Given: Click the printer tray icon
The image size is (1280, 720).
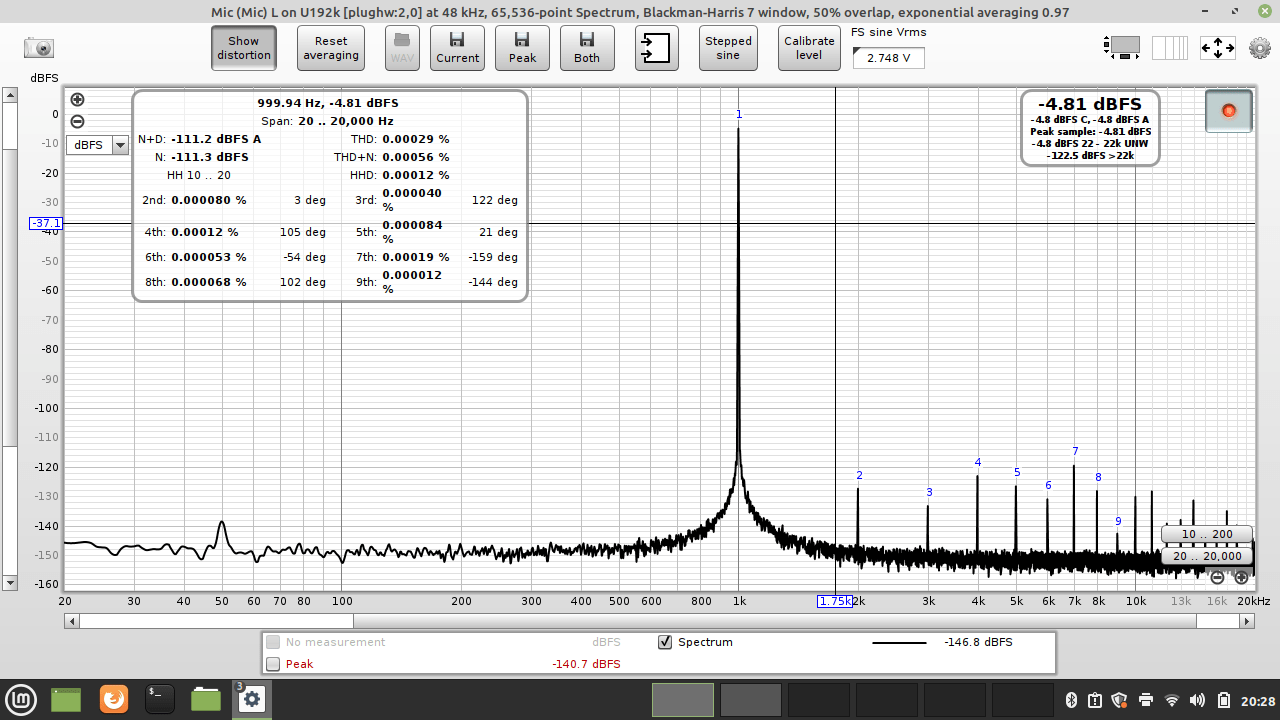Looking at the screenshot, I should pos(1146,700).
